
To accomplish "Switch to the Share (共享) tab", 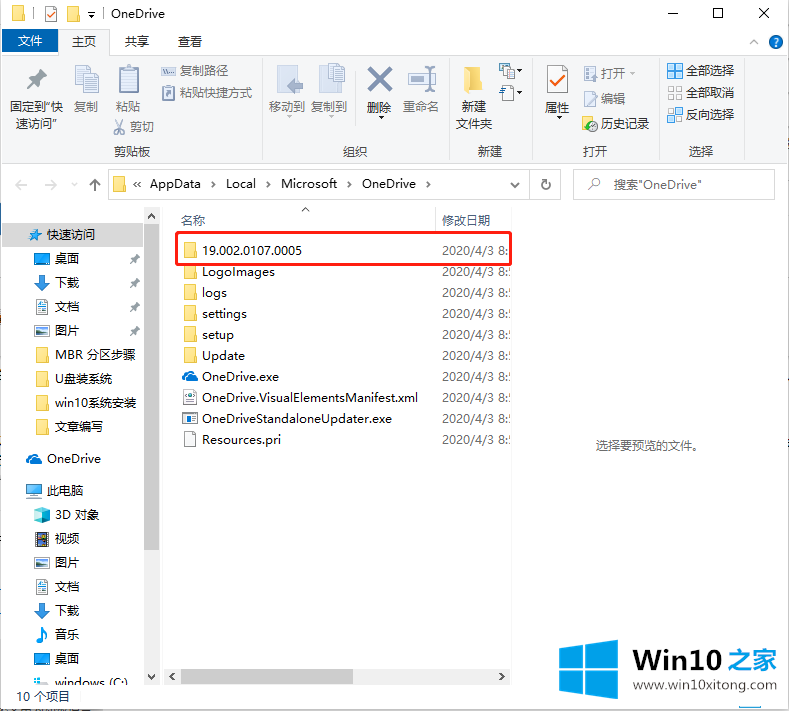I will click(x=137, y=42).
